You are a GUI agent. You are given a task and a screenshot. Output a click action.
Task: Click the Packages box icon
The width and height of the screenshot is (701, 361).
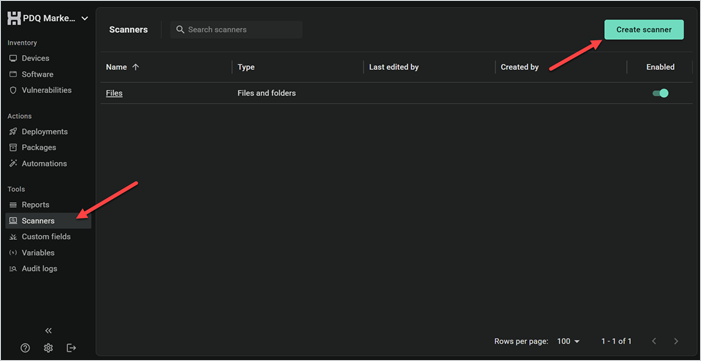click(x=13, y=148)
